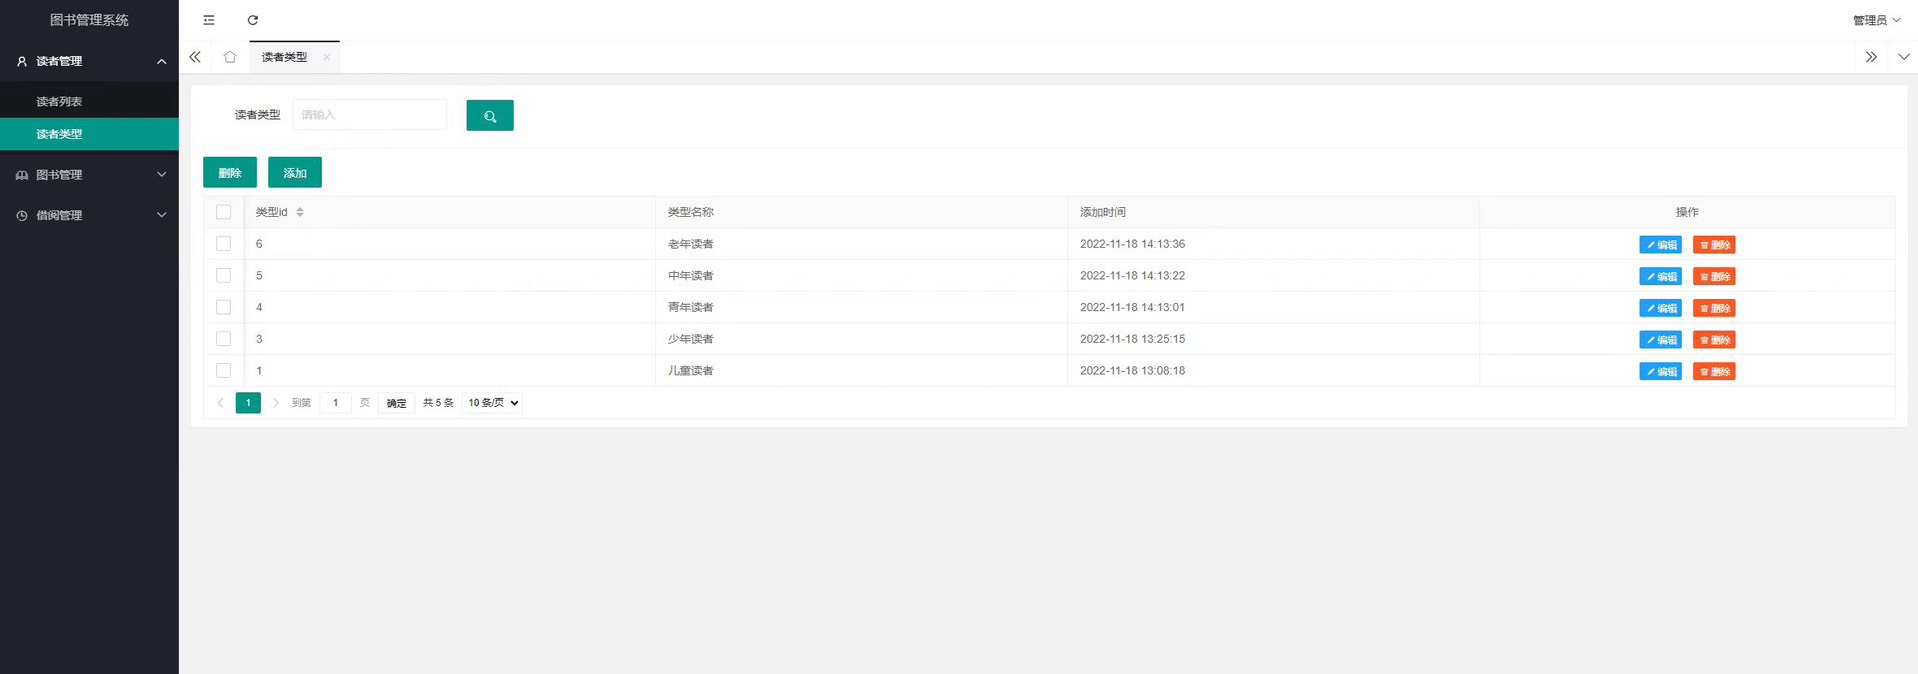This screenshot has width=1918, height=674.
Task: Sort by 类型id column arrows
Action: (x=300, y=212)
